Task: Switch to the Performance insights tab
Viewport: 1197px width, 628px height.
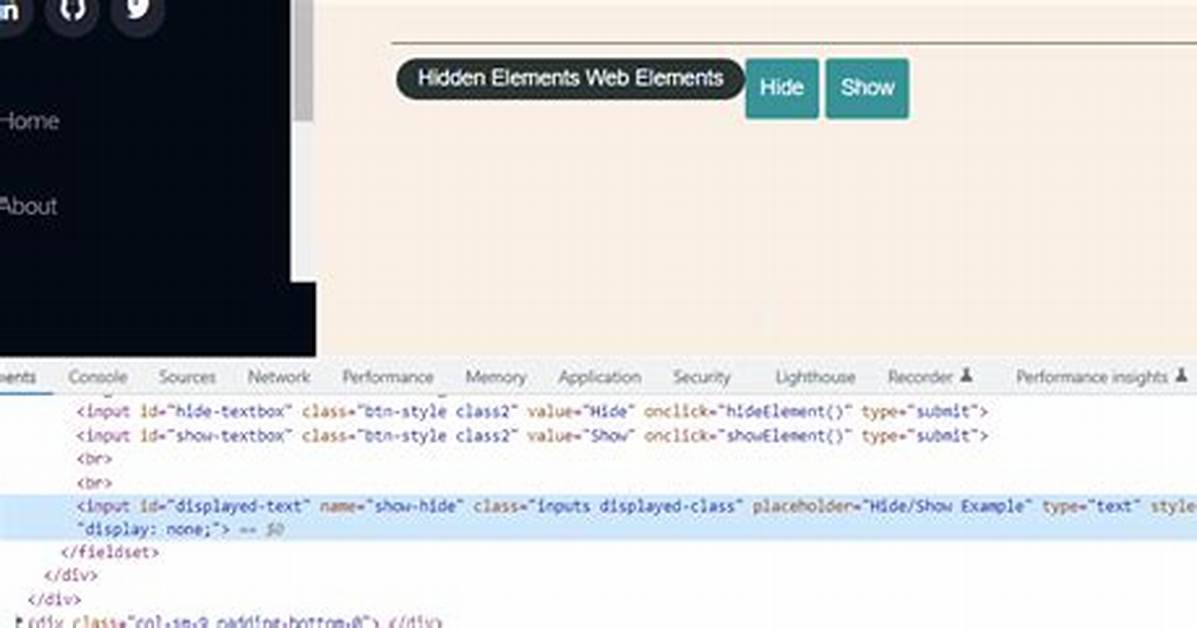Action: [1101, 377]
